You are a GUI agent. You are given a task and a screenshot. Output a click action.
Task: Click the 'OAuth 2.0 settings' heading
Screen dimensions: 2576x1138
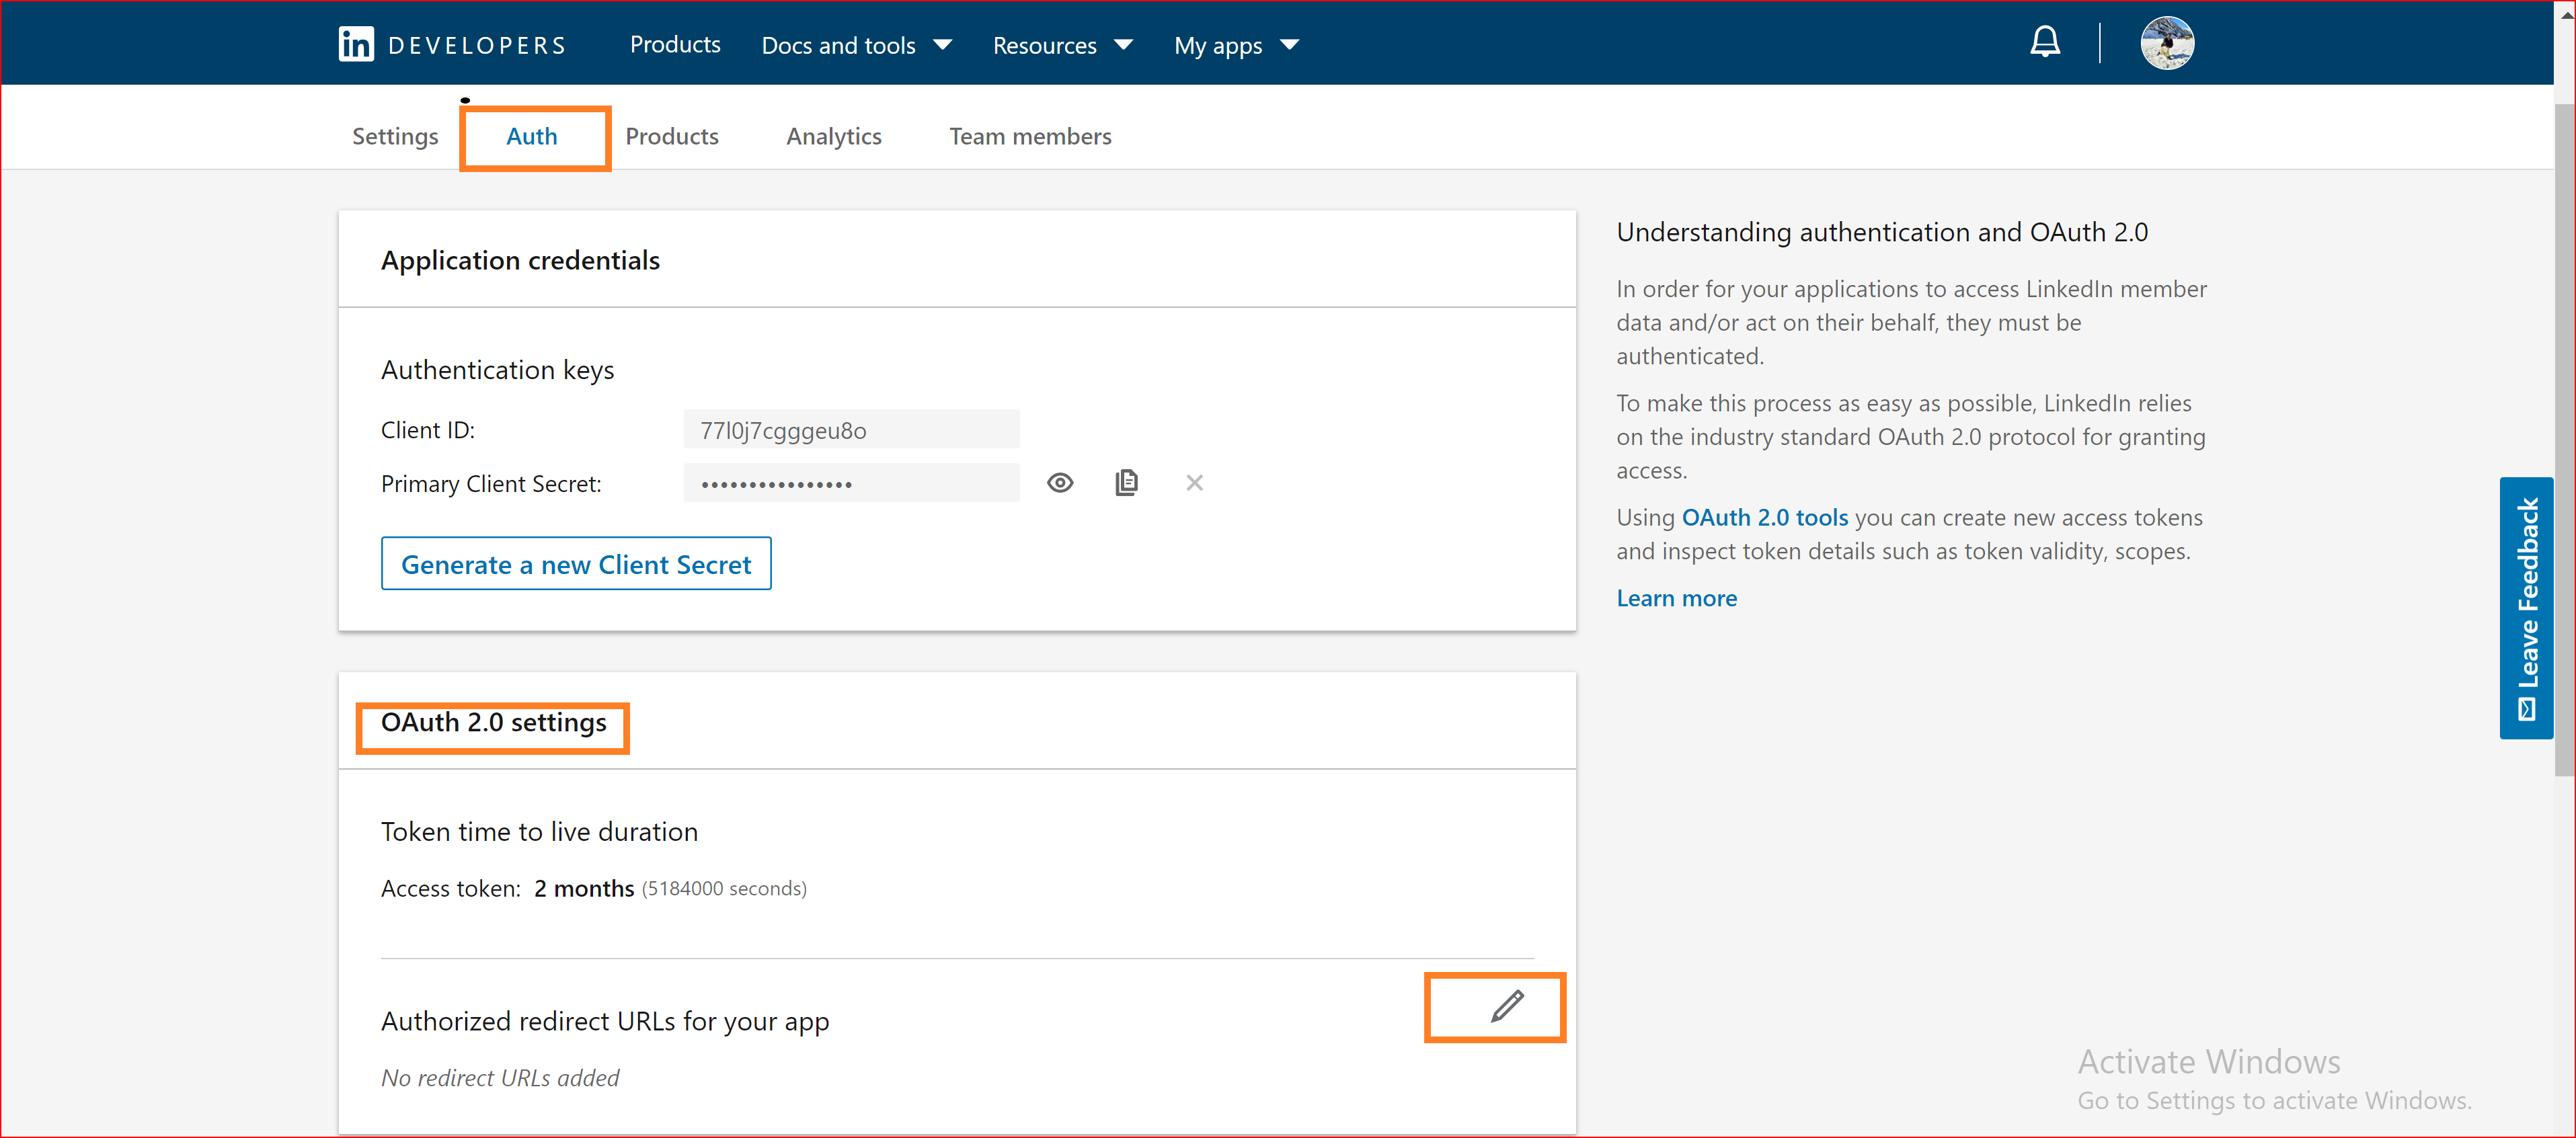(493, 722)
